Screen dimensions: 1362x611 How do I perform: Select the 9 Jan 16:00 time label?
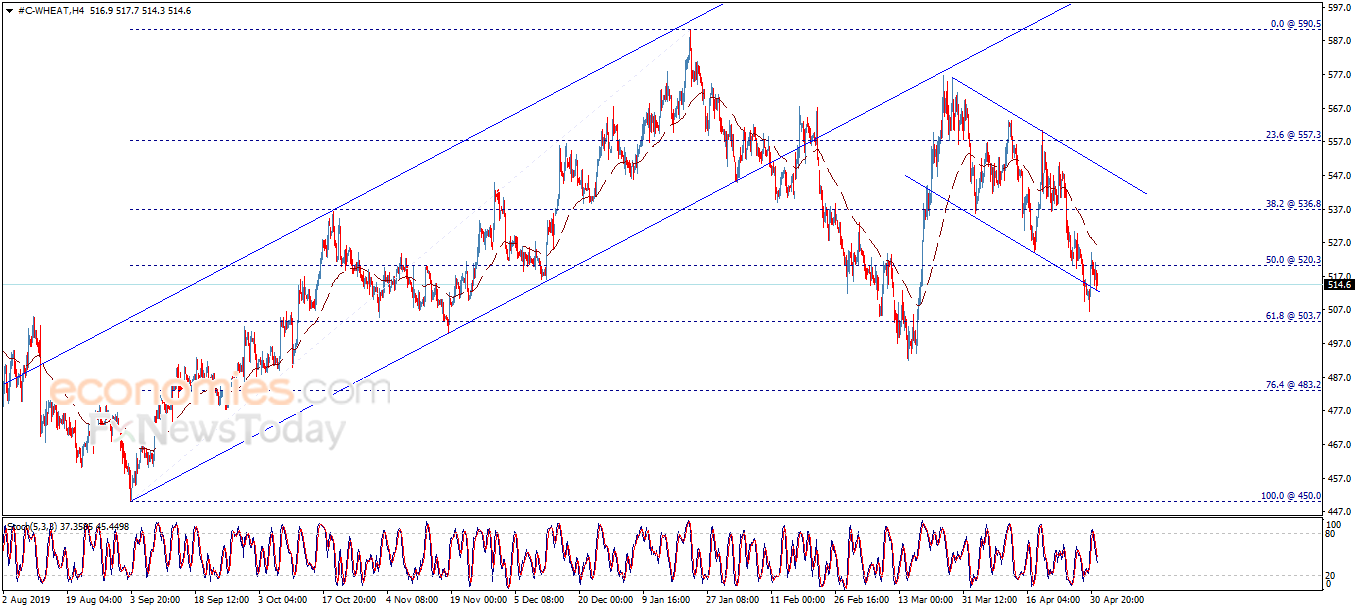[x=667, y=601]
